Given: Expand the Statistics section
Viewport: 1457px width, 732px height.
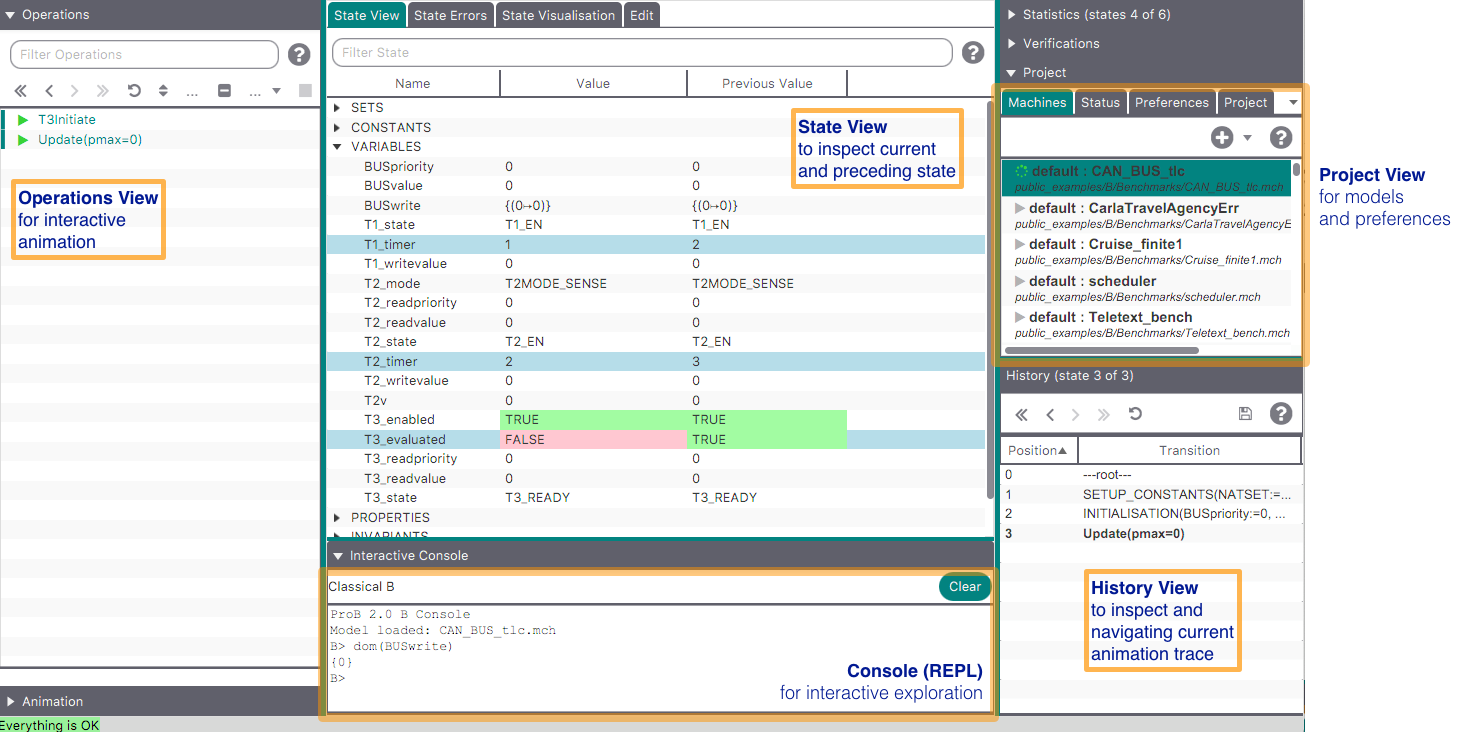Looking at the screenshot, I should 1012,15.
